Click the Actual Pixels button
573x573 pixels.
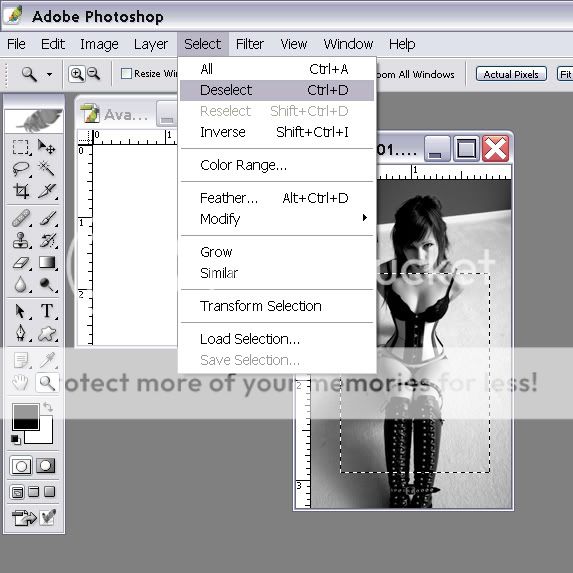coord(511,74)
